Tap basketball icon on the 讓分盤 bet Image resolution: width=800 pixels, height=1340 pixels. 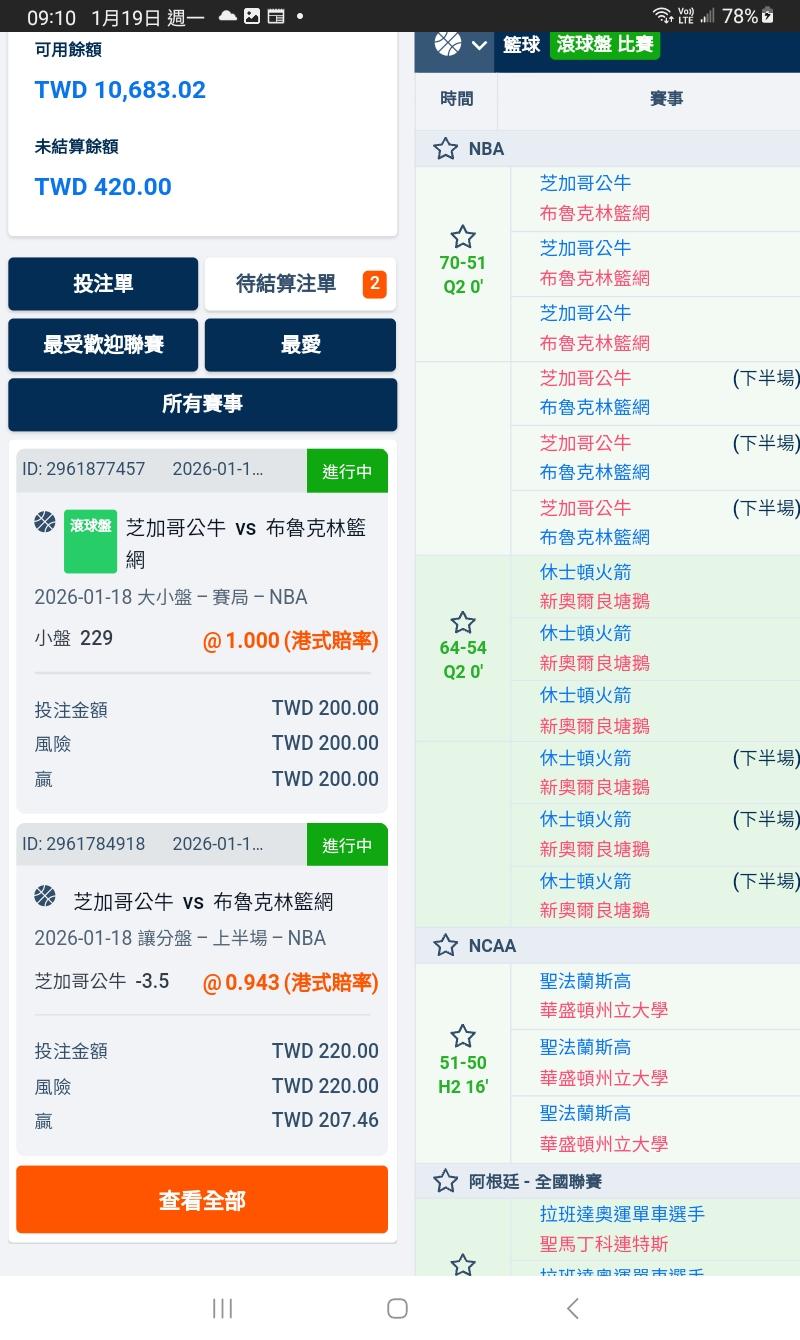(45, 895)
